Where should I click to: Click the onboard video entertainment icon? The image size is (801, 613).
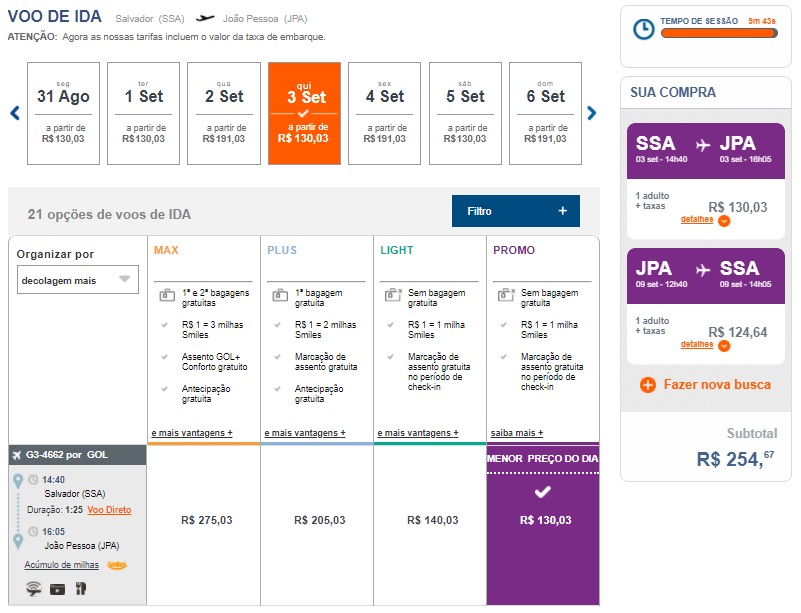click(58, 588)
